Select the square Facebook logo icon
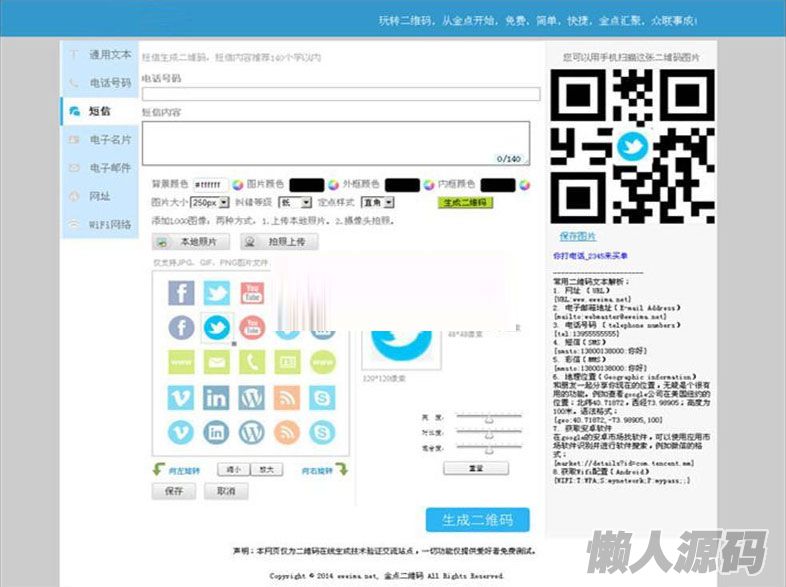786x587 pixels. 181,293
